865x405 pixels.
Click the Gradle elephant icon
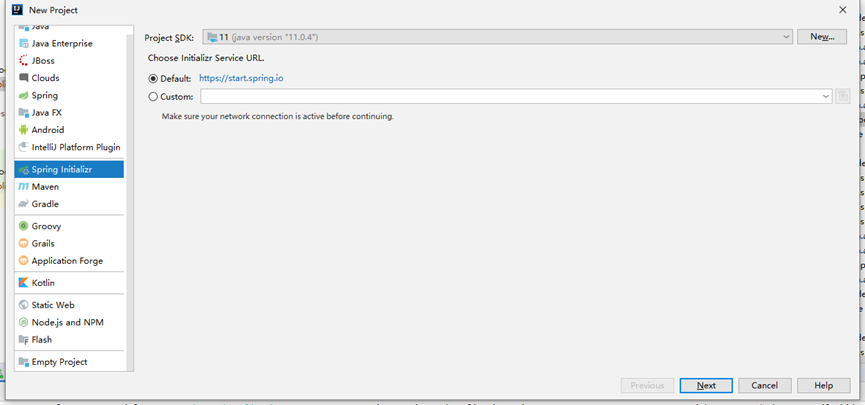[23, 204]
